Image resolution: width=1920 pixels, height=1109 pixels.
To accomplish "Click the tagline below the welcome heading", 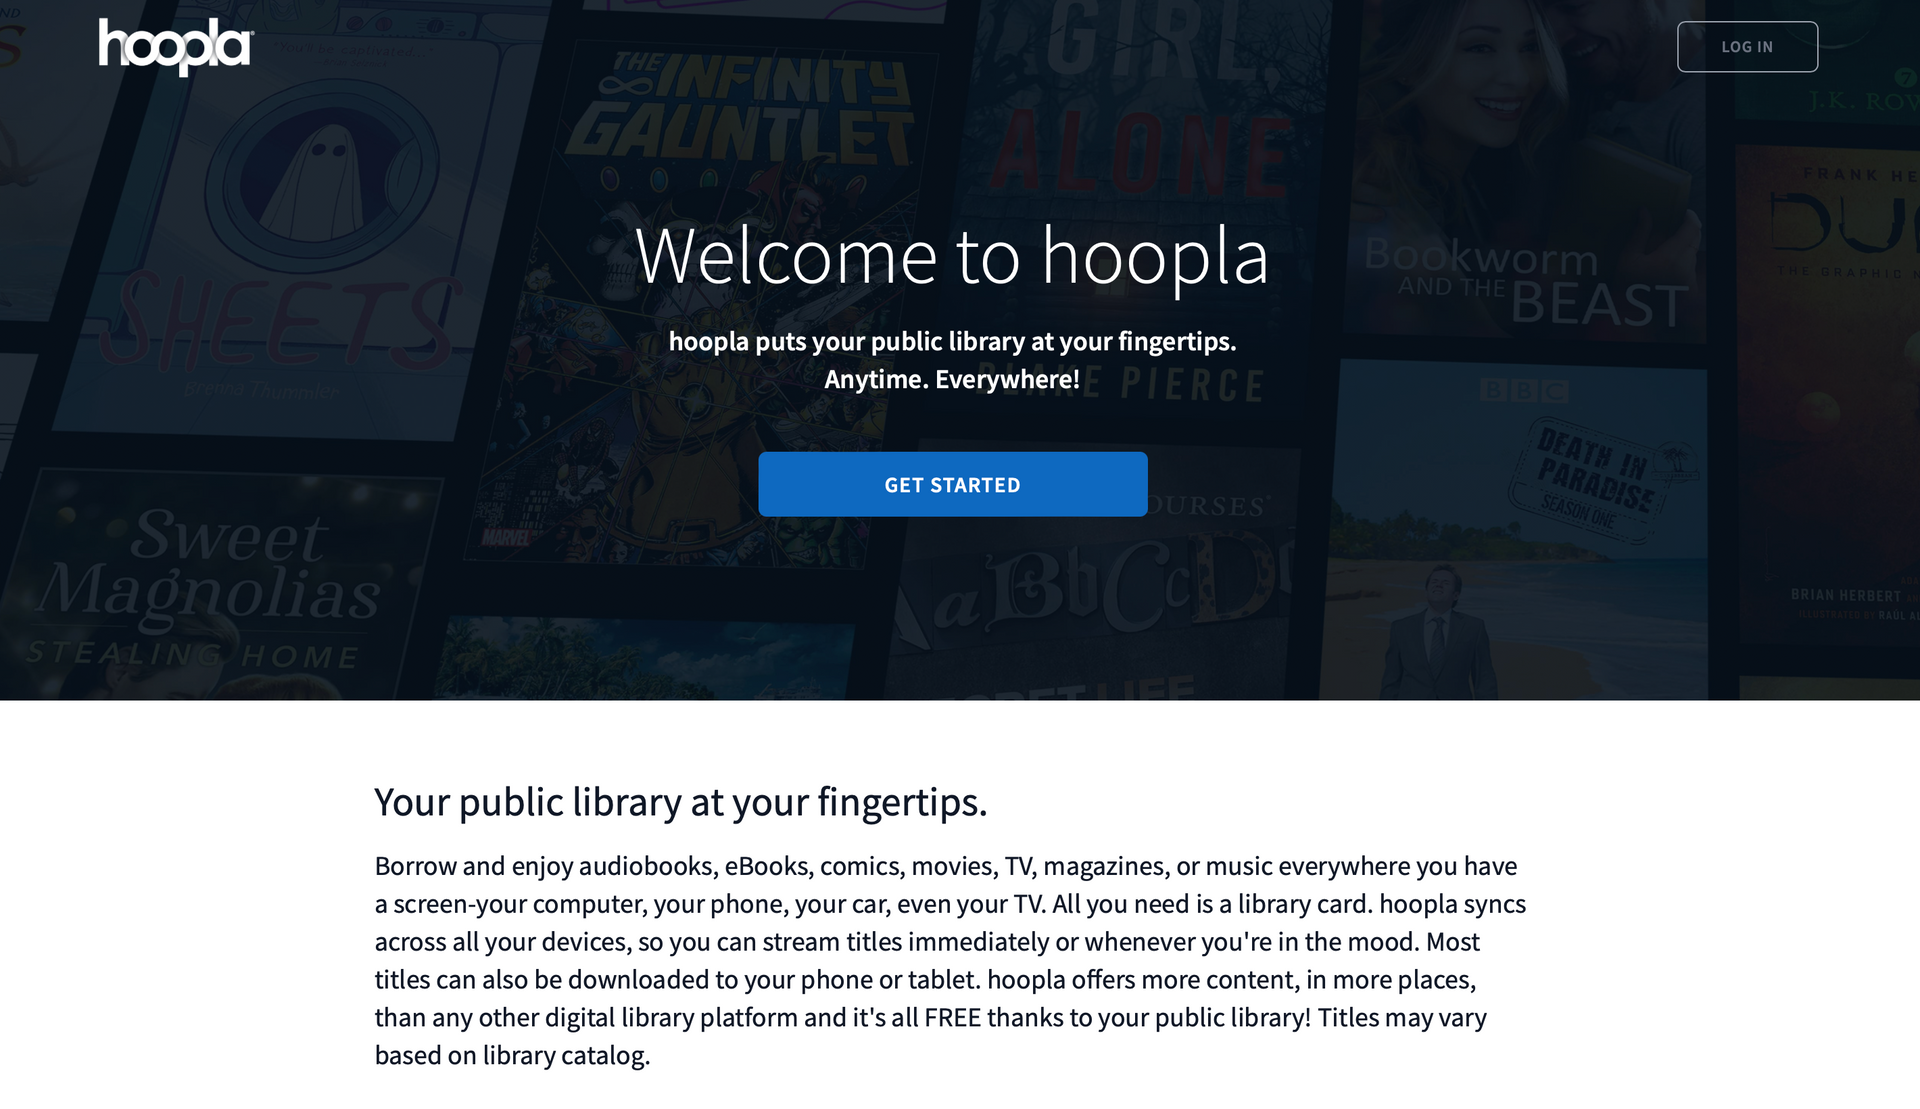I will click(952, 359).
